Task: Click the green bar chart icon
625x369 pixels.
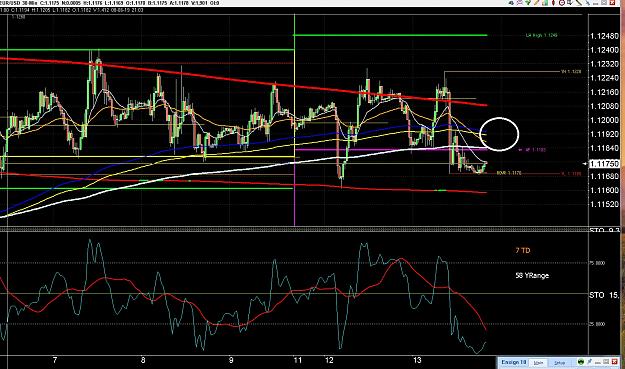Action: point(545,3)
